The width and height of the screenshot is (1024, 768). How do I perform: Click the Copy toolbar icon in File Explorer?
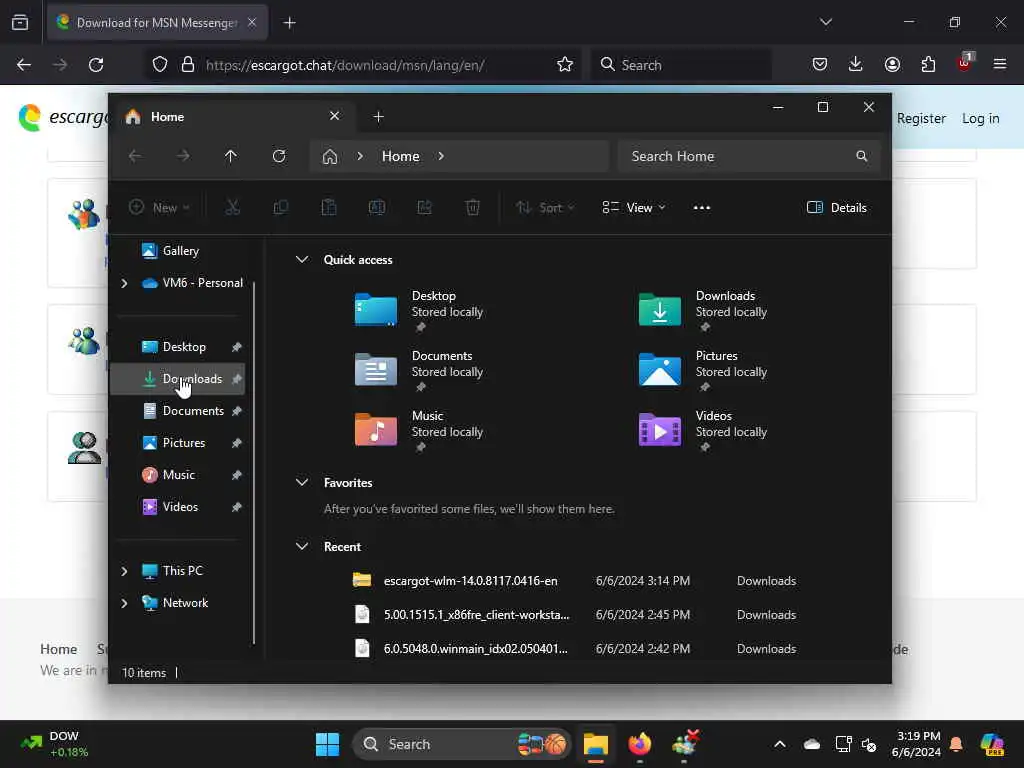point(281,208)
